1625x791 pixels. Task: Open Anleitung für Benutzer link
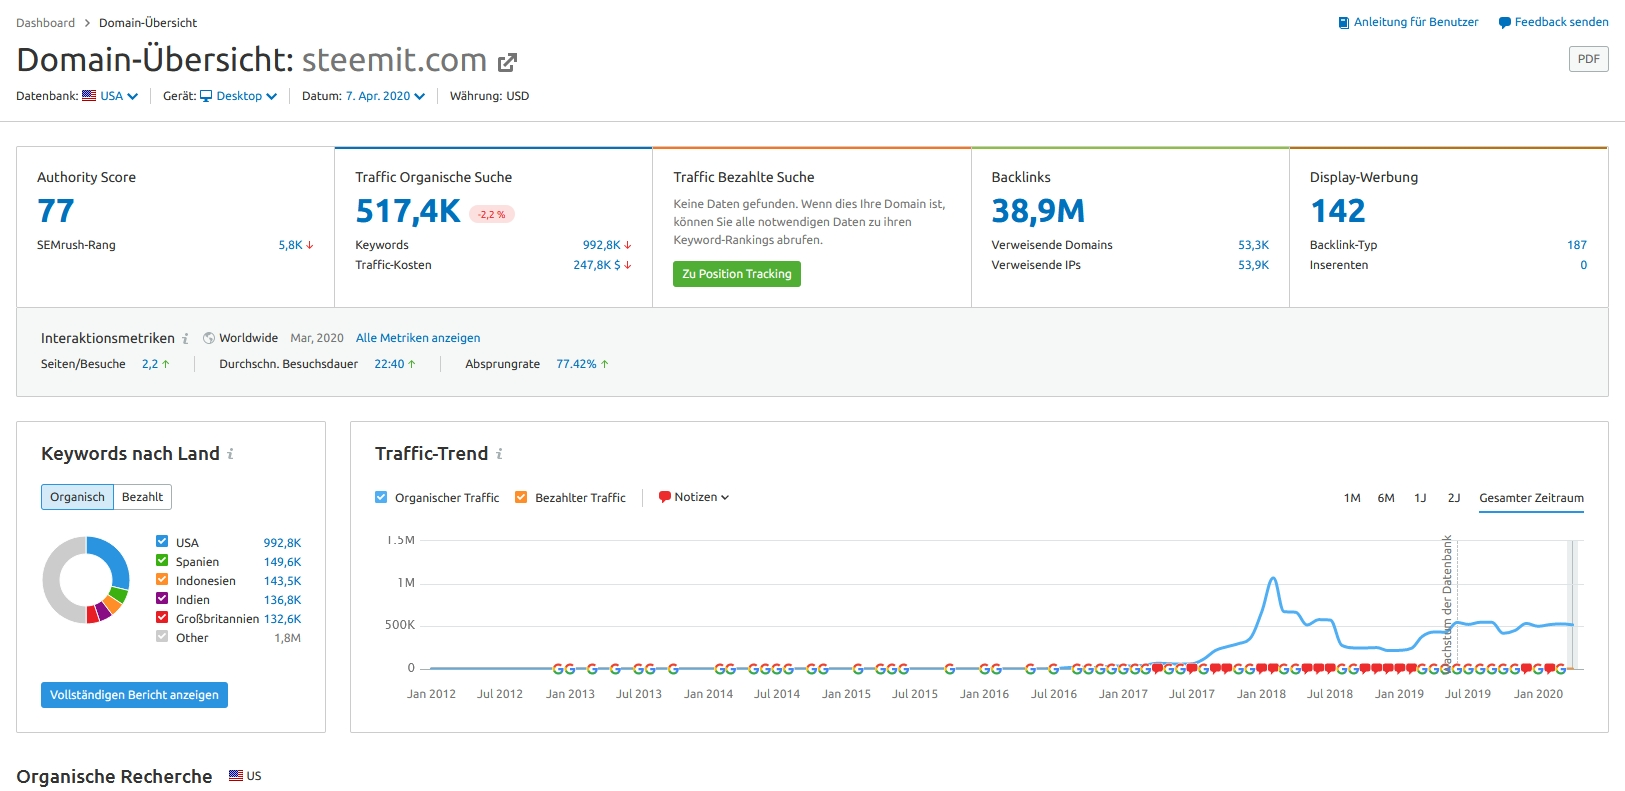pos(1416,22)
